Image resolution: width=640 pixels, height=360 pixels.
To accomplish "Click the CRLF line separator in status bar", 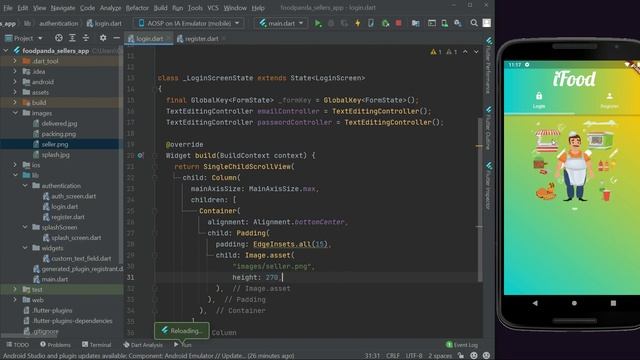I will click(393, 356).
